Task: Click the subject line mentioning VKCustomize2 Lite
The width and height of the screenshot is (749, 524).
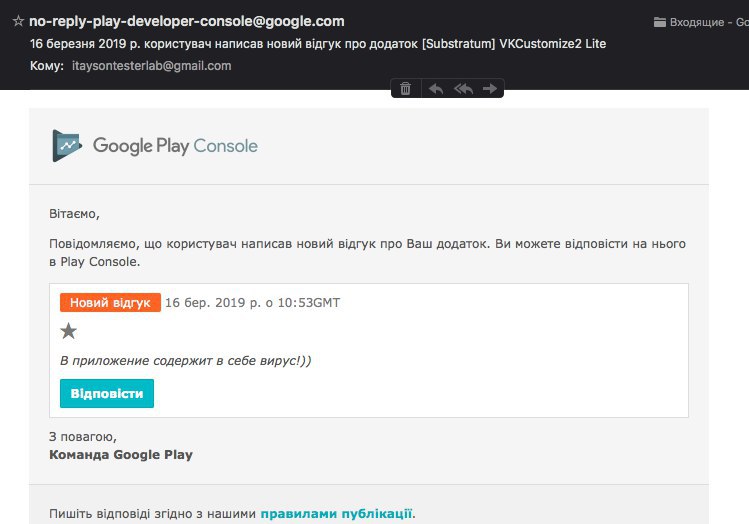Action: click(x=318, y=44)
